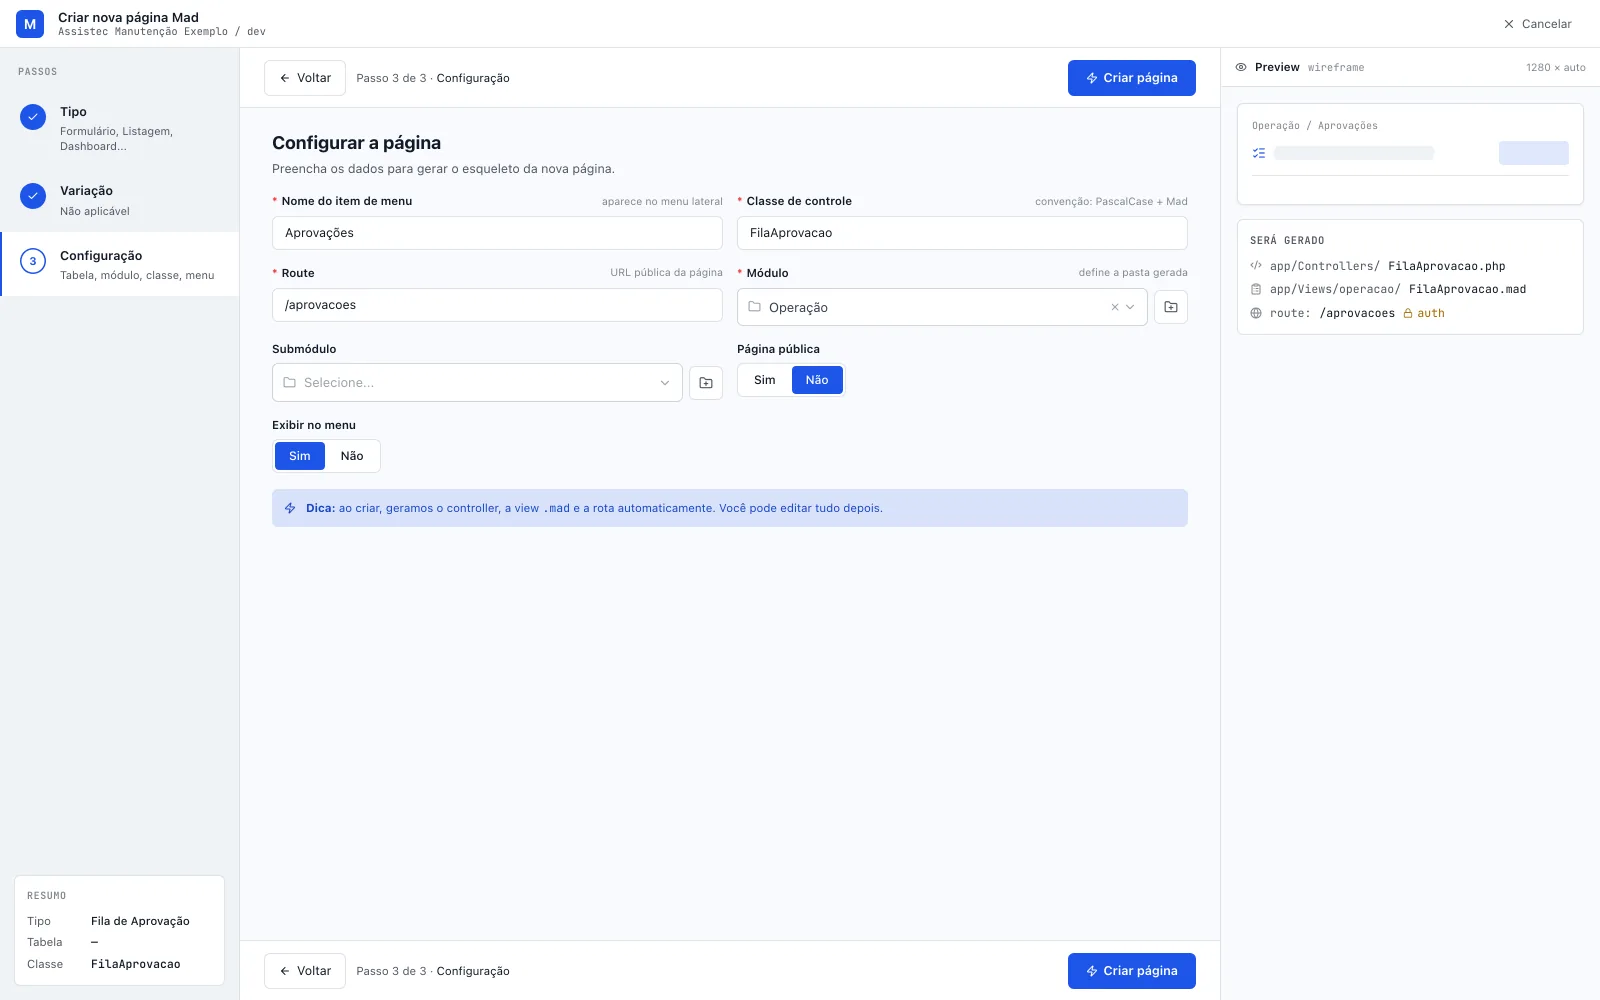Screen dimensions: 1600x1000
Task: Set Página pública to Sim
Action: tap(765, 380)
